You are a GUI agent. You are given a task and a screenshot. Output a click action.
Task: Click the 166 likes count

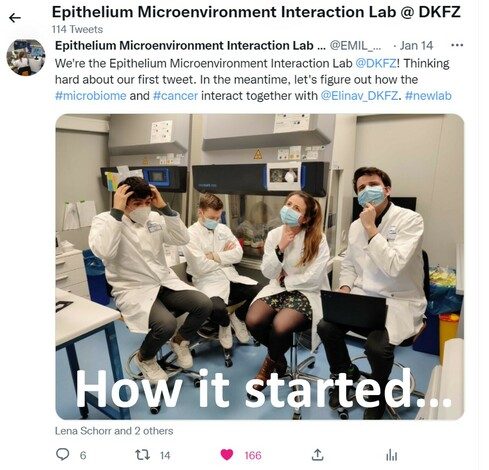(x=253, y=455)
